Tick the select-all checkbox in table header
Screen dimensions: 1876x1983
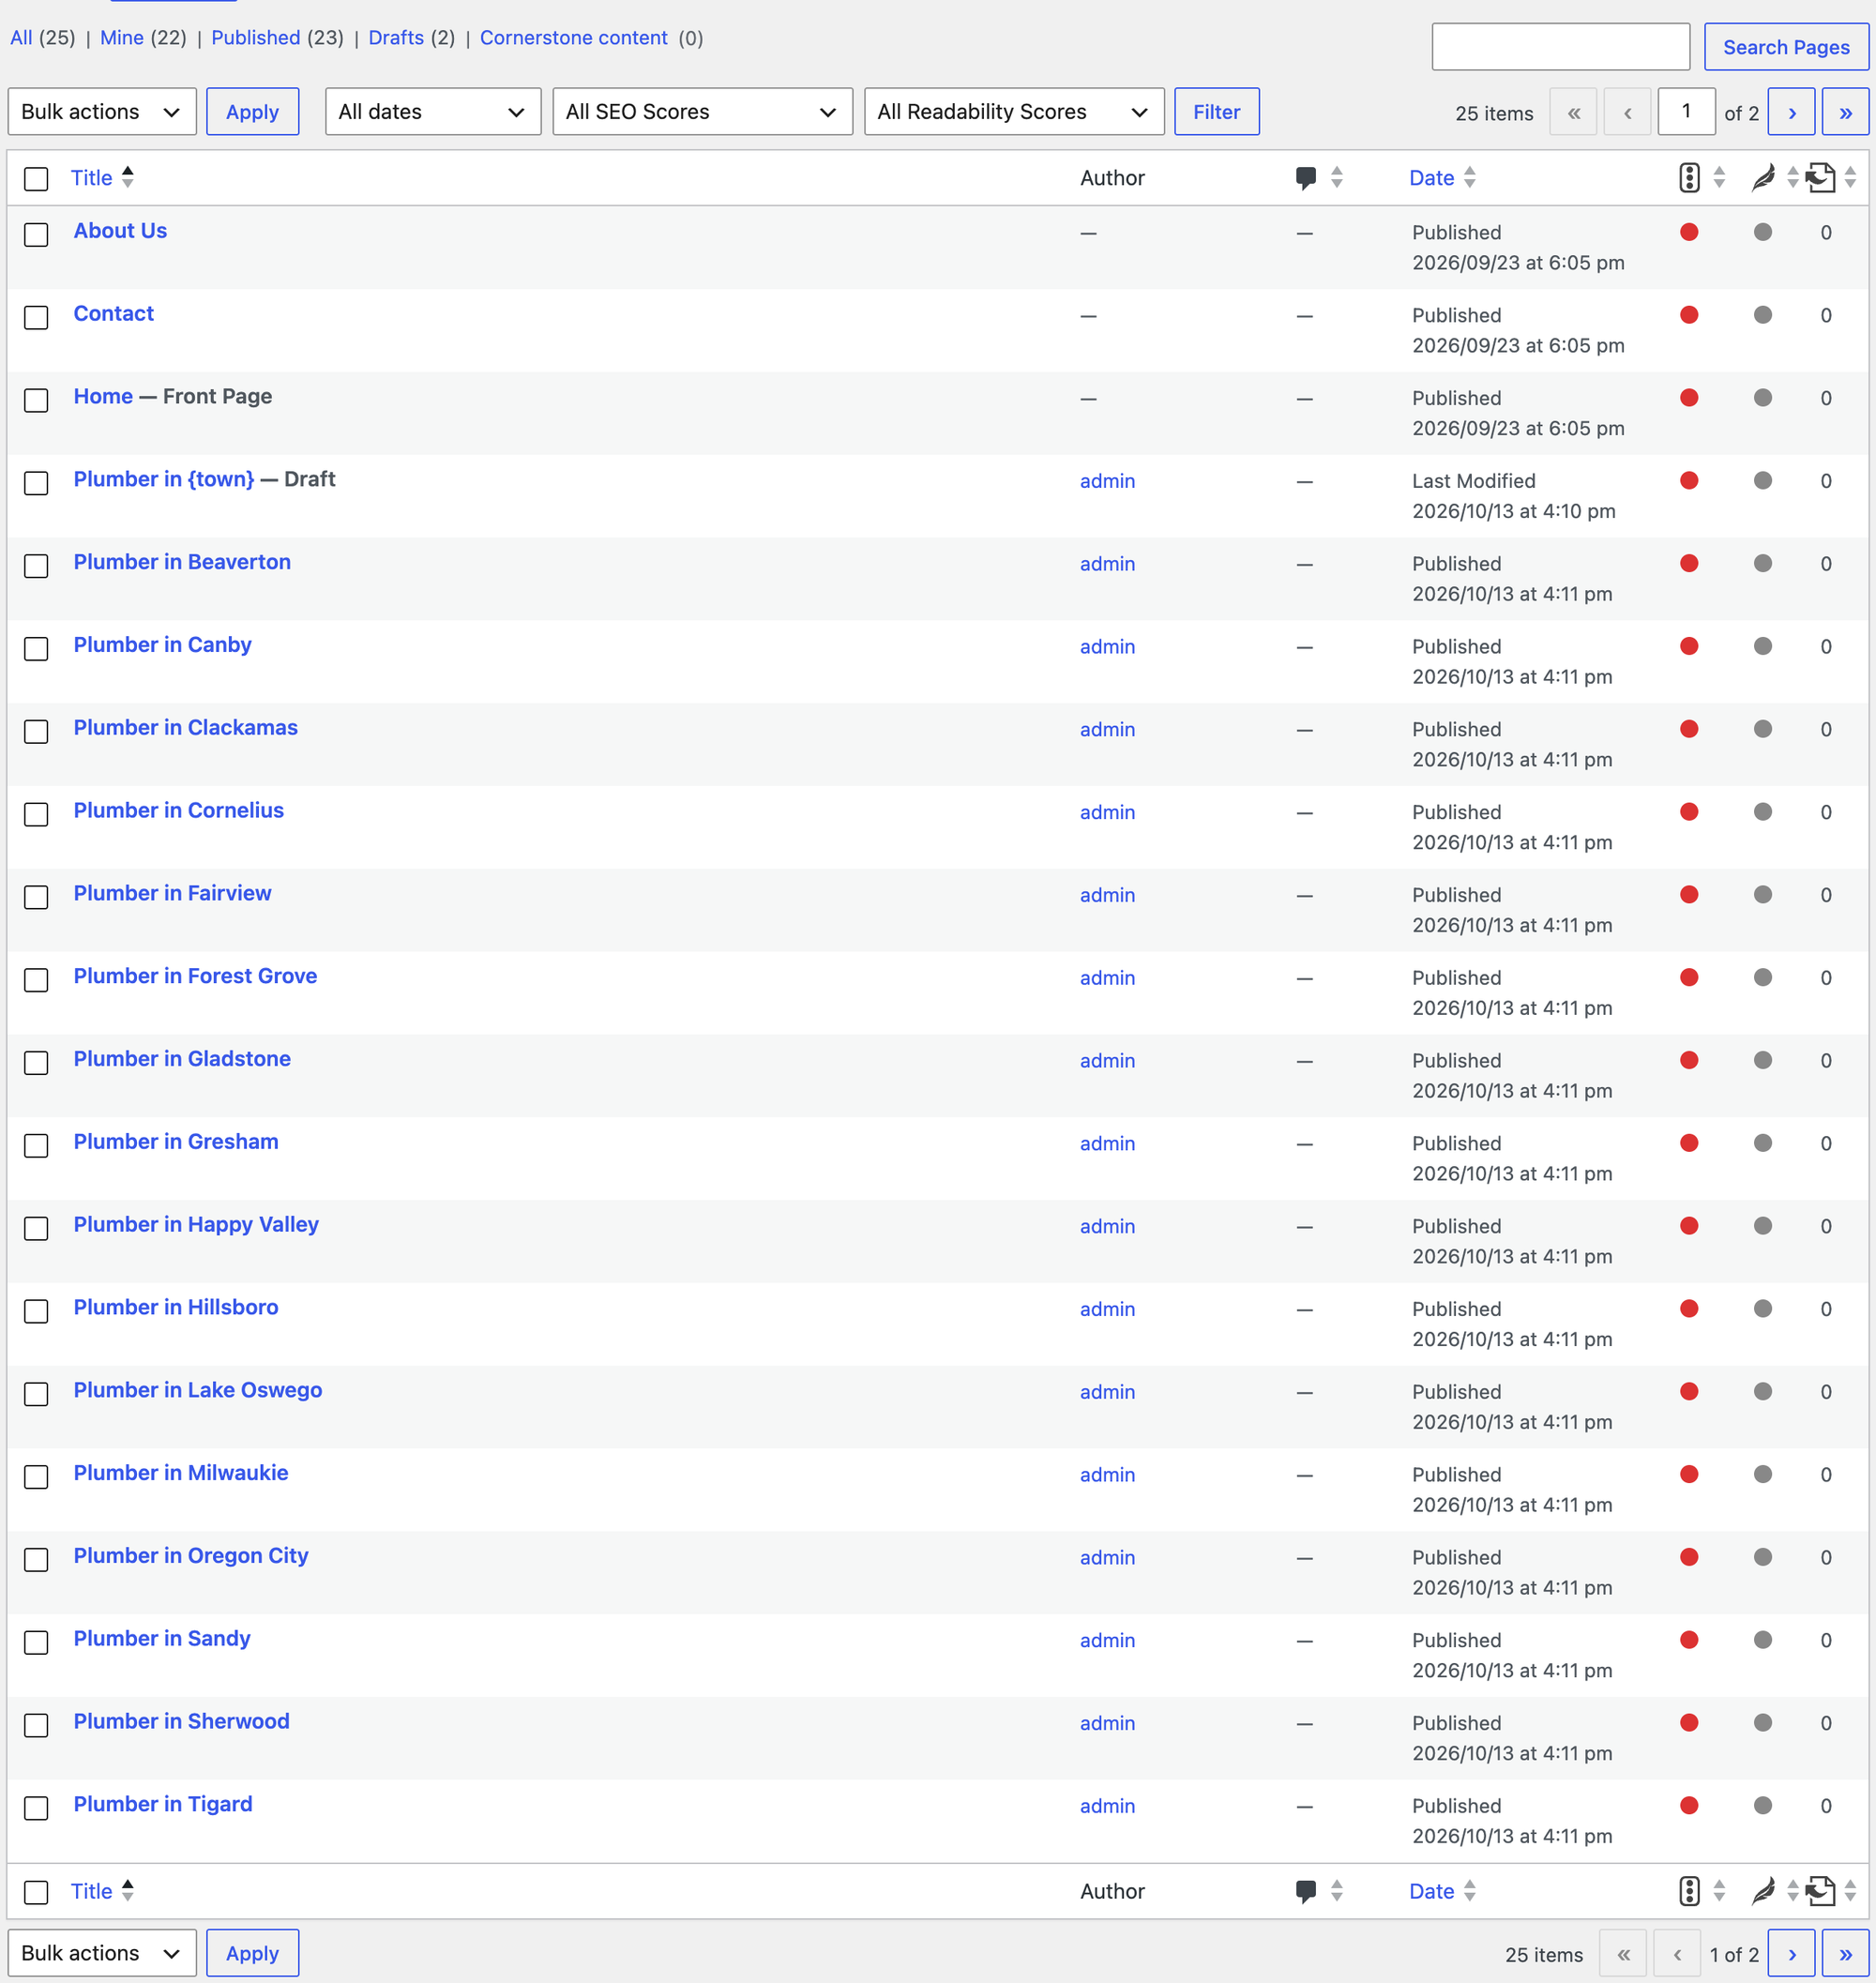click(36, 179)
